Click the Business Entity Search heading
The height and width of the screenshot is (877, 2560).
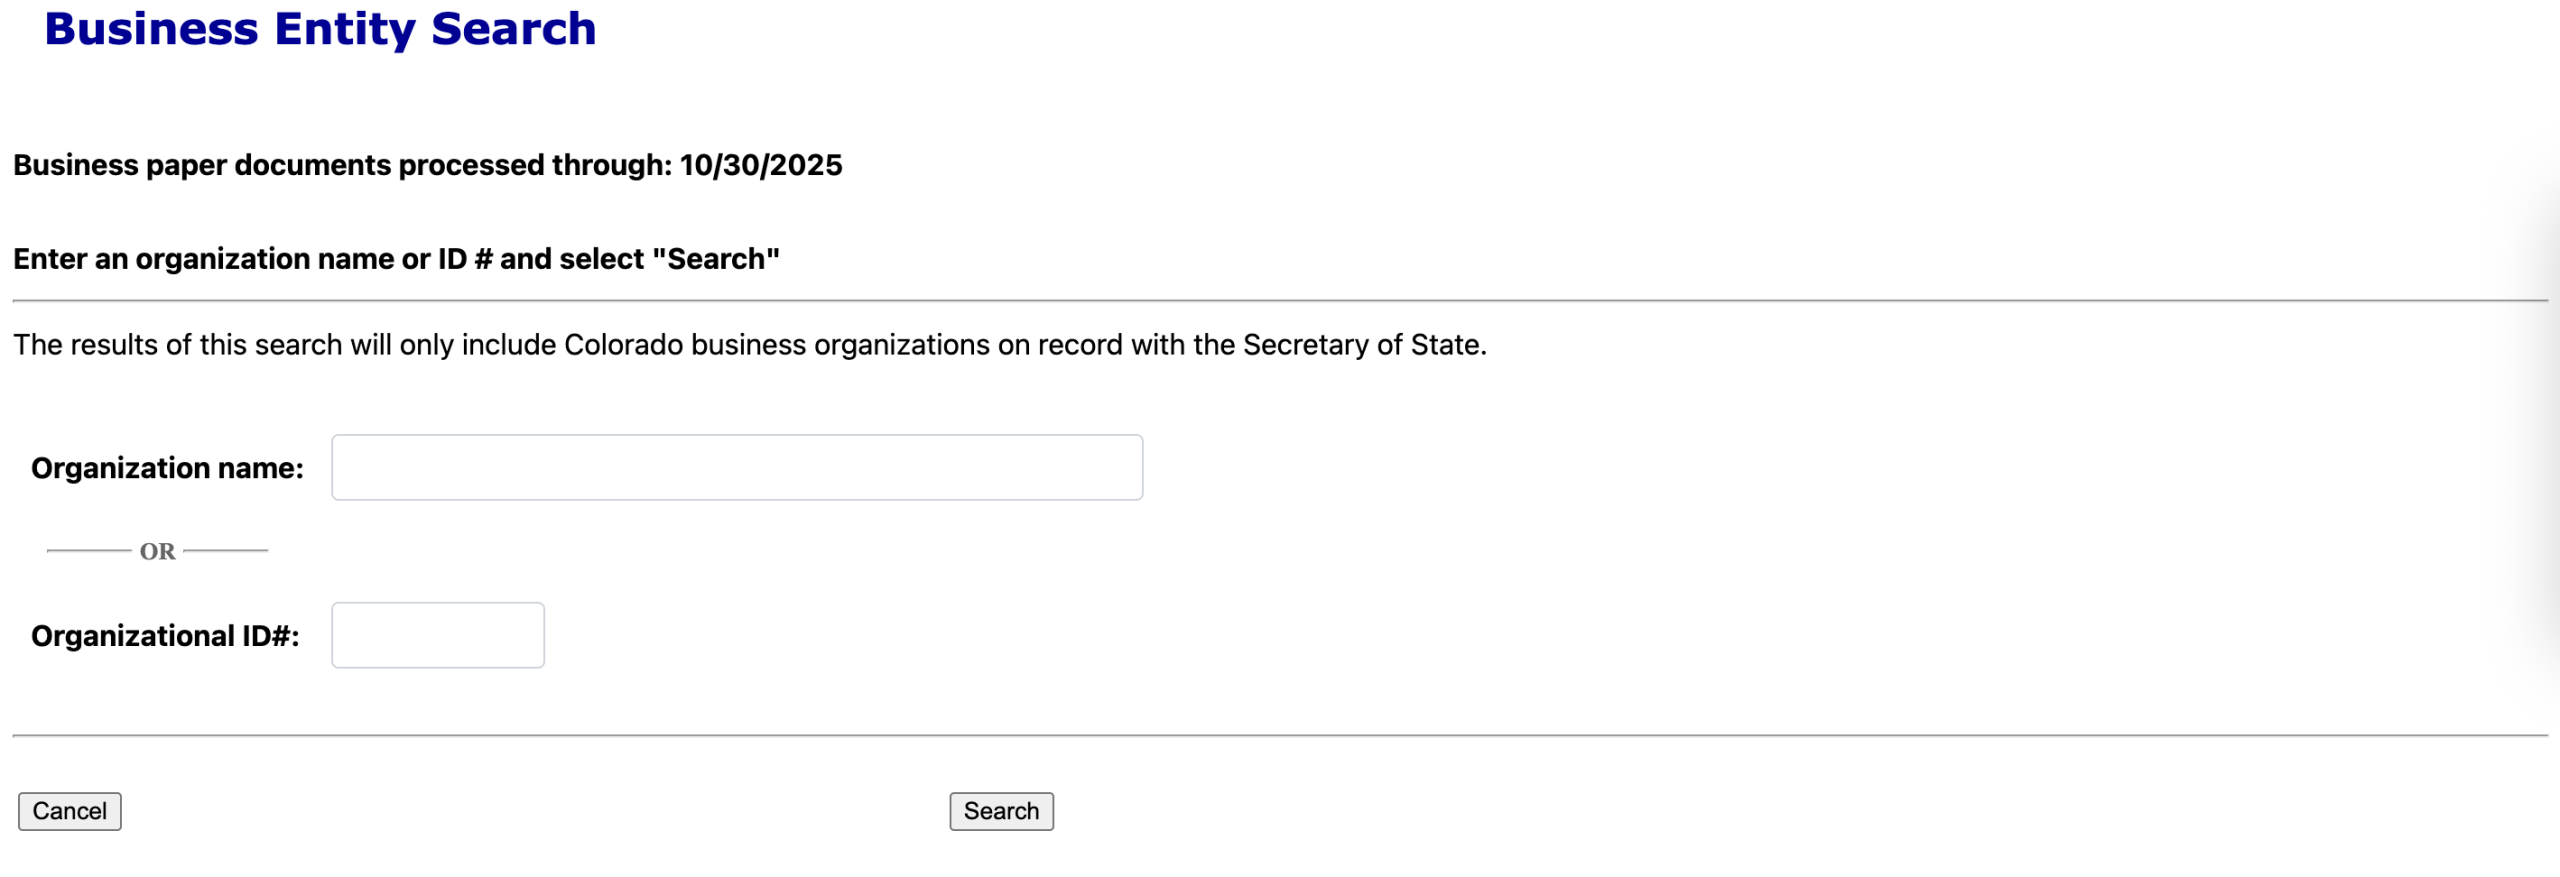[320, 29]
